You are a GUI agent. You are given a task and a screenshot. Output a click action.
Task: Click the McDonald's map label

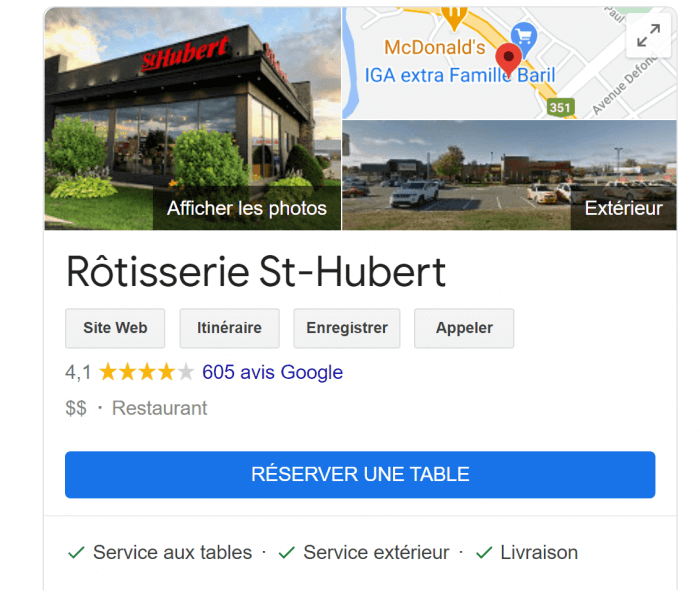[x=434, y=47]
